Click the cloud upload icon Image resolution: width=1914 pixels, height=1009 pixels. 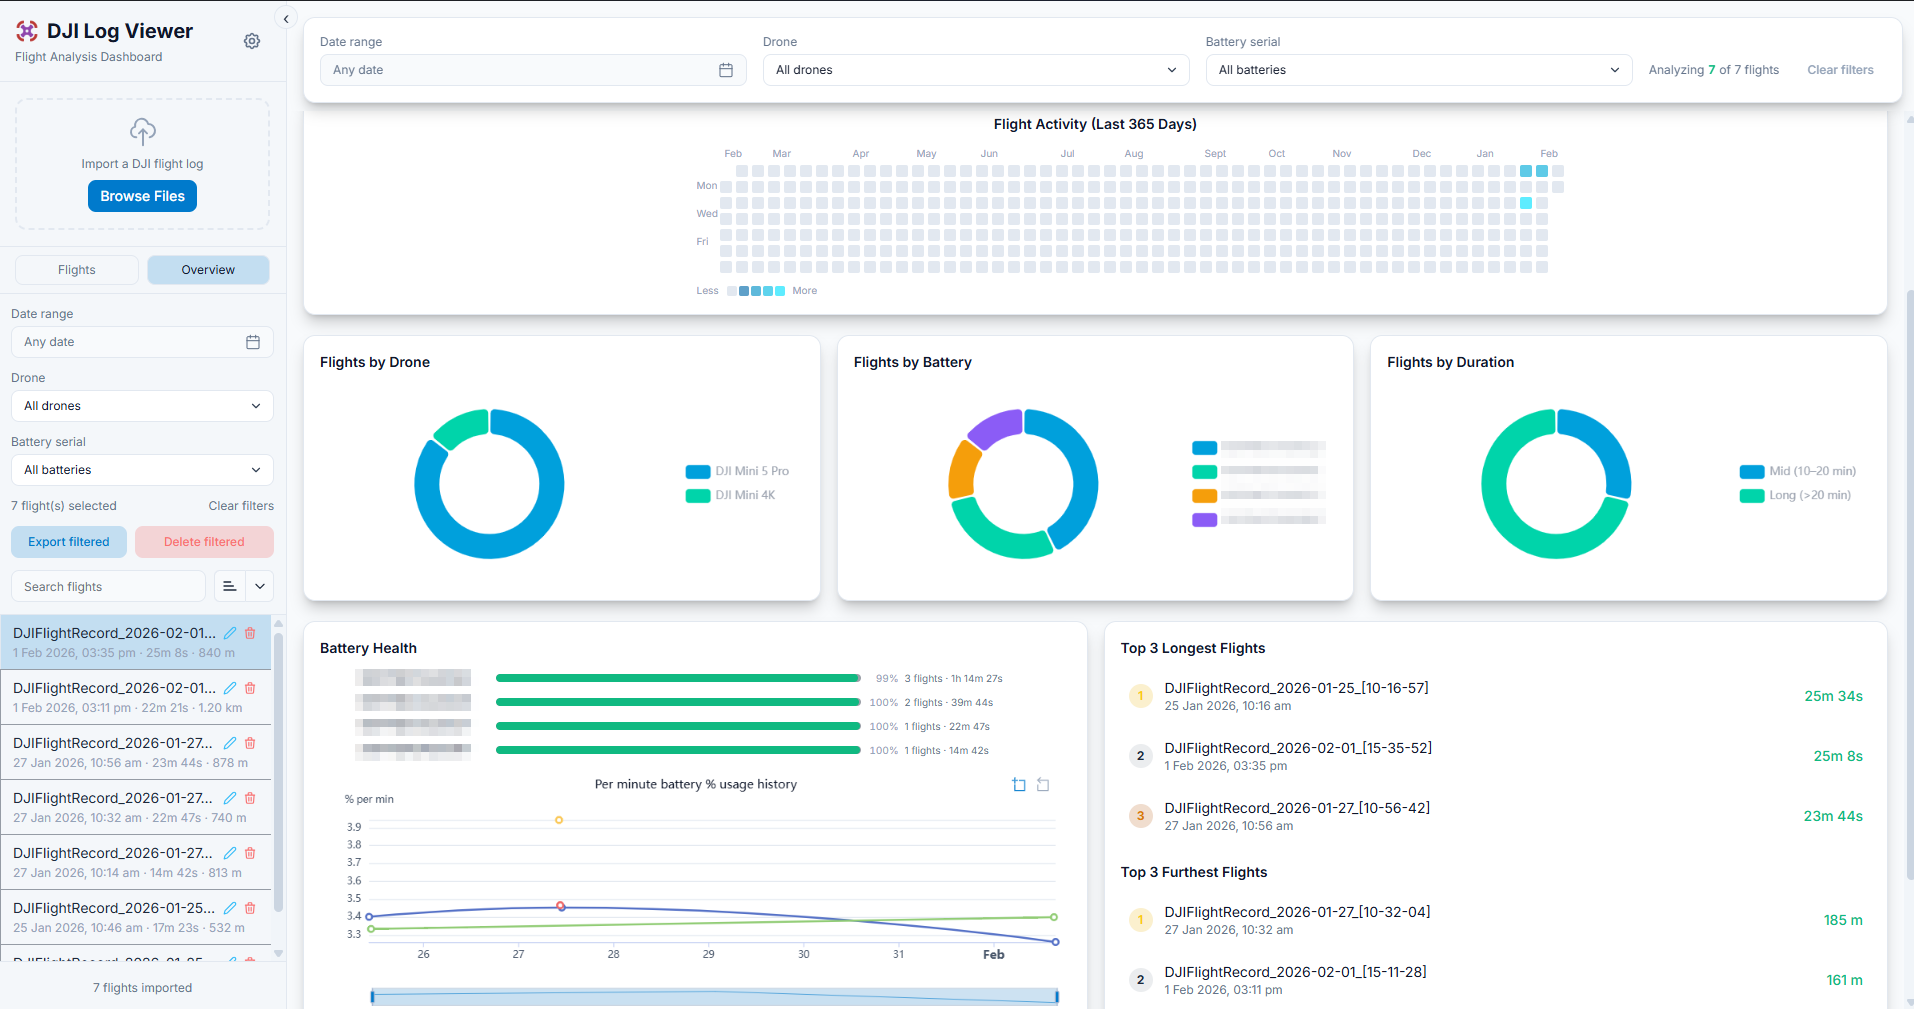point(143,131)
